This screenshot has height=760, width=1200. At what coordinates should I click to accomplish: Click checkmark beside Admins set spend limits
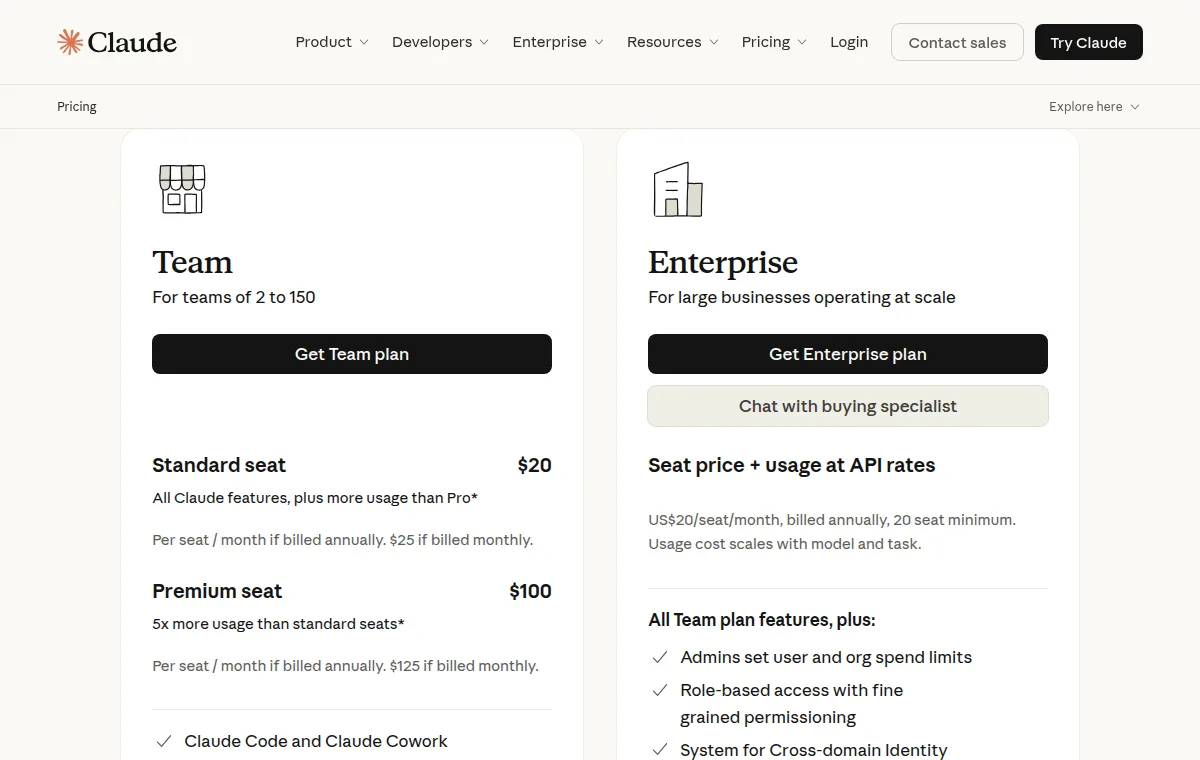click(x=660, y=657)
